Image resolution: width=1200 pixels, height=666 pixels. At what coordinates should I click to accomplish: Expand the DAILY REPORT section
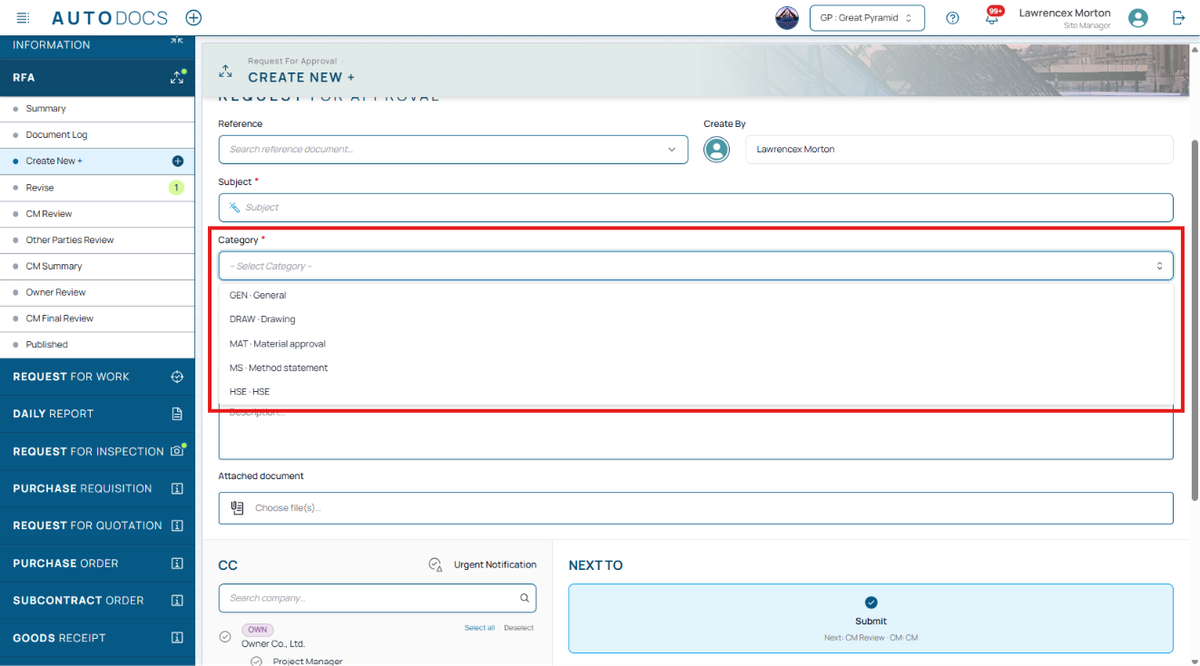coord(97,414)
